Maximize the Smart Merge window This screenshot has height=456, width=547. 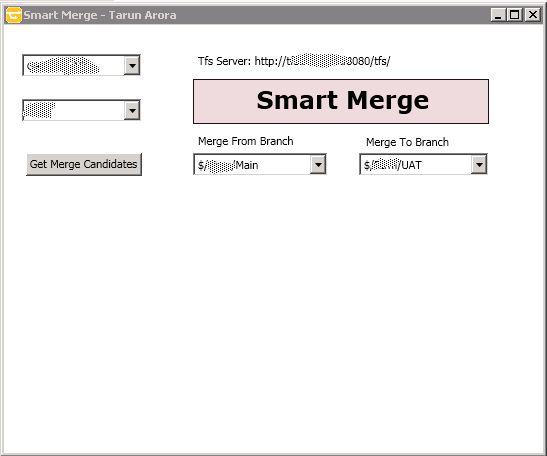pyautogui.click(x=515, y=15)
